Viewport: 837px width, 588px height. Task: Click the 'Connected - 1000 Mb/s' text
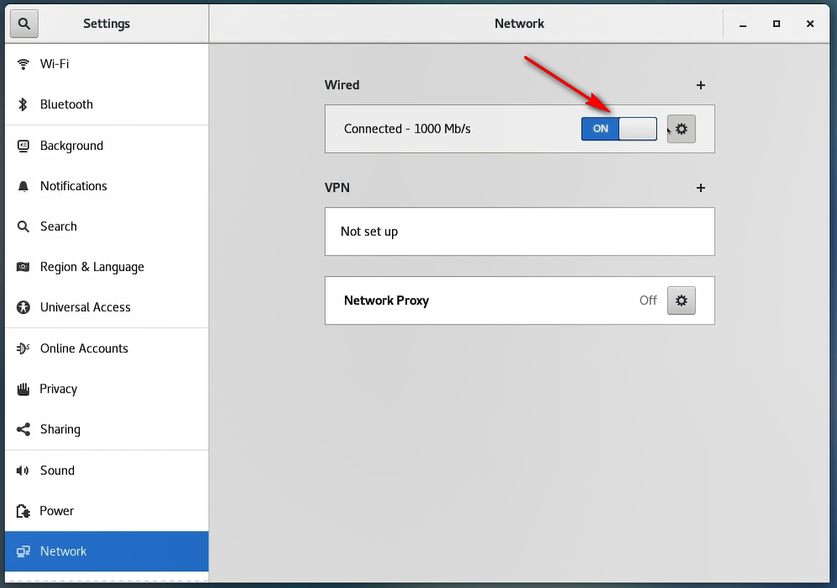tap(407, 129)
